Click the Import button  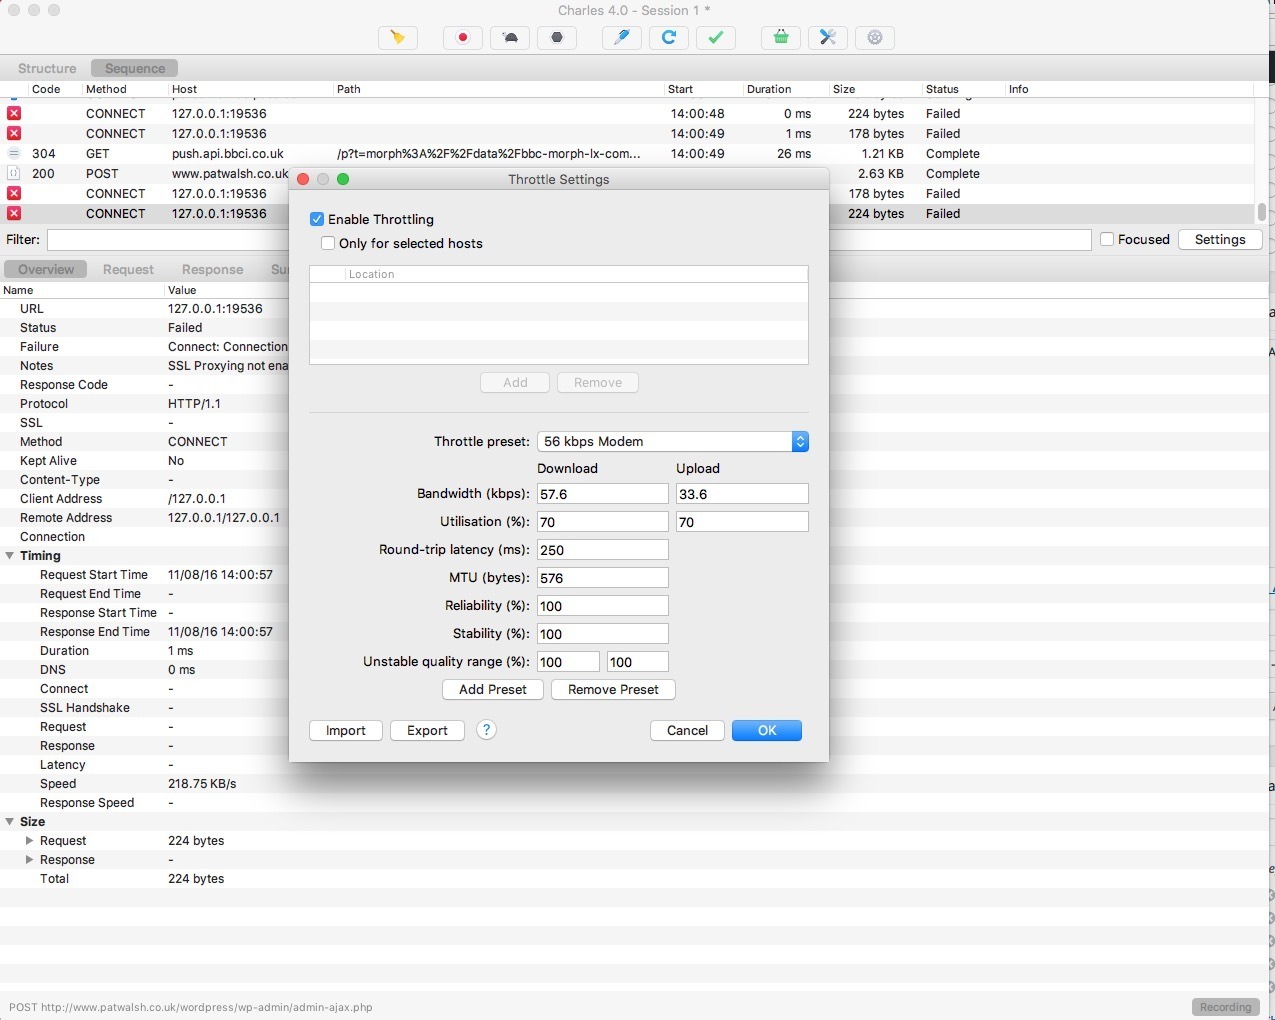(x=346, y=730)
